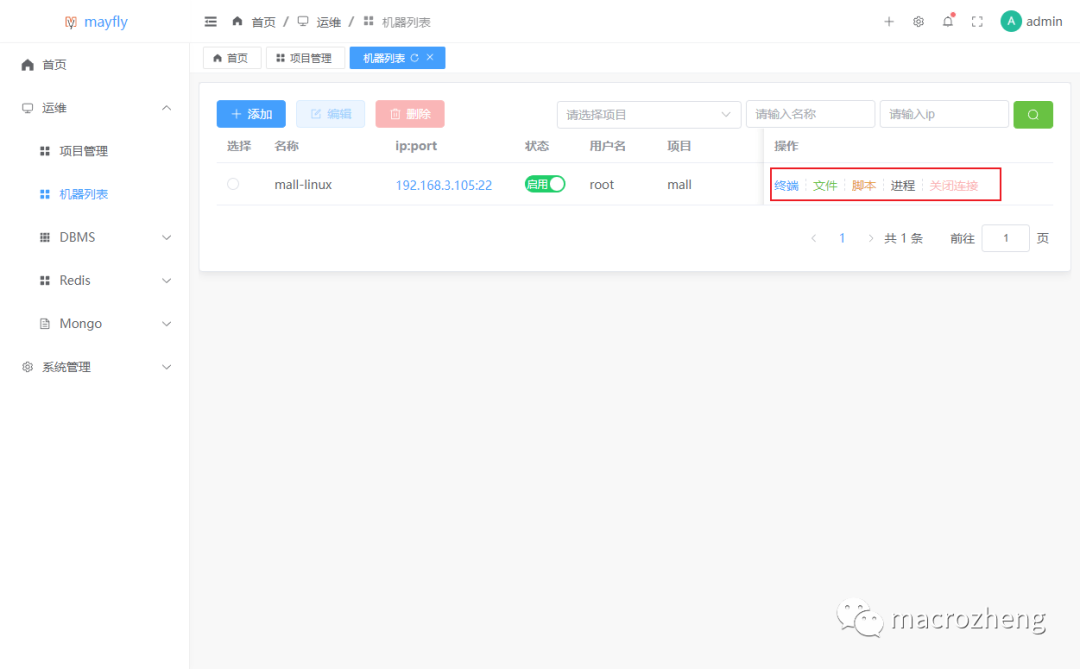This screenshot has width=1080, height=669.
Task: Expand the DBMS sidebar section
Action: [95, 237]
